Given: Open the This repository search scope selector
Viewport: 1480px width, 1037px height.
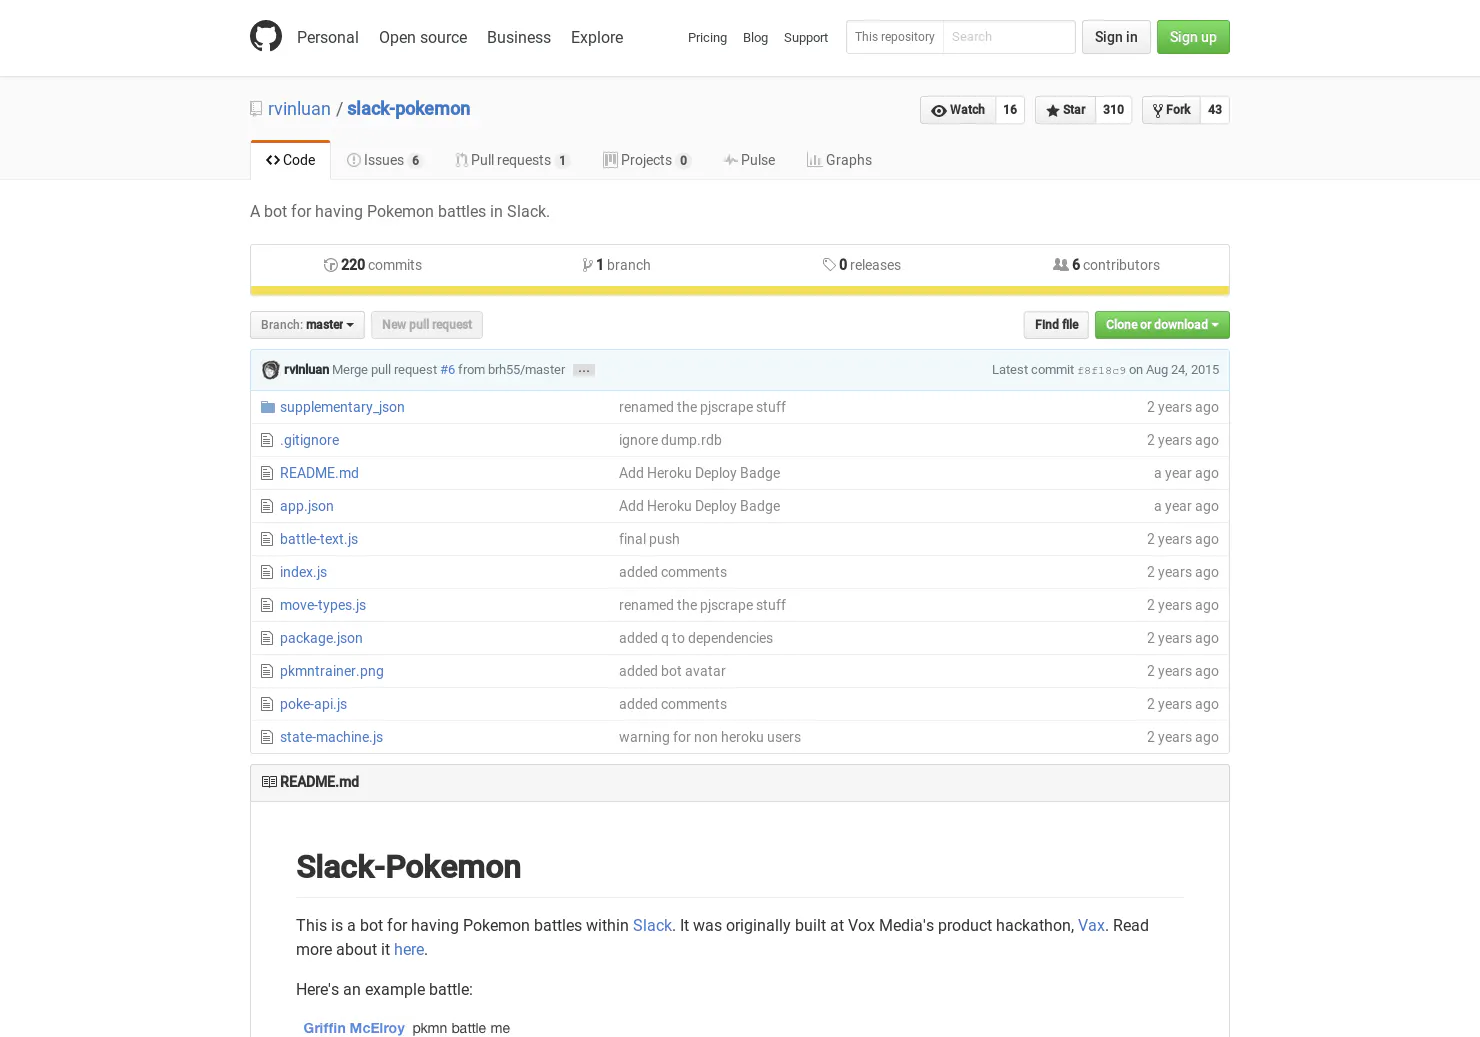Looking at the screenshot, I should pyautogui.click(x=895, y=37).
